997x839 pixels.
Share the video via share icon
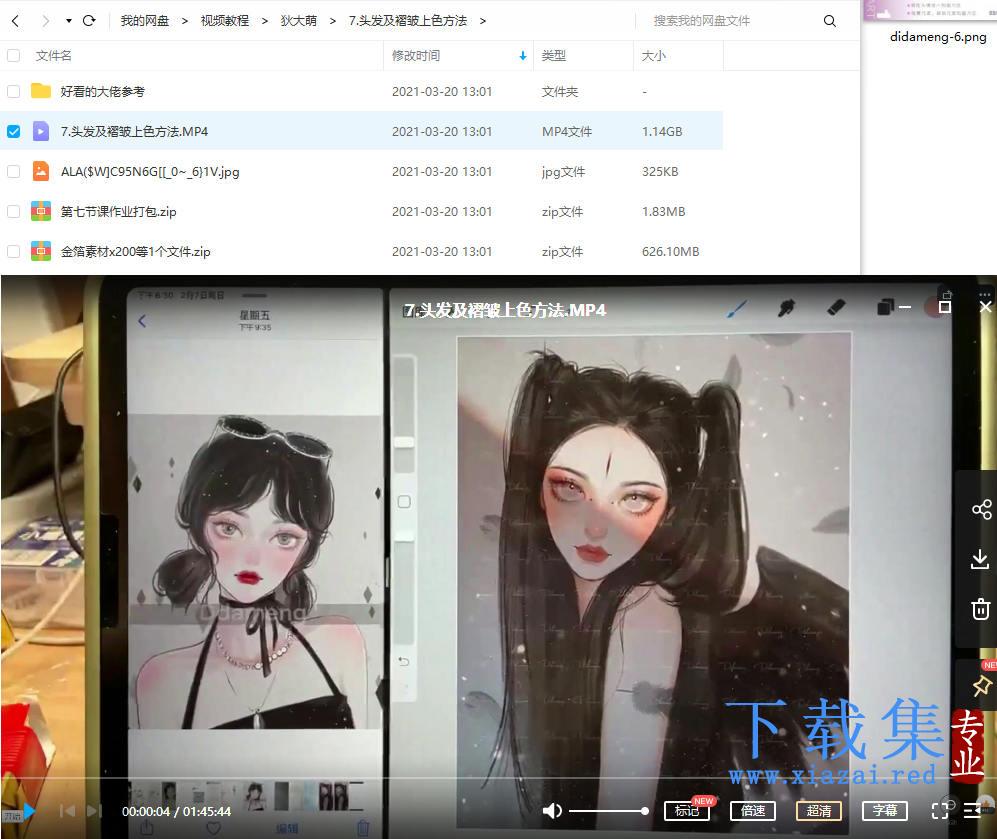(981, 509)
